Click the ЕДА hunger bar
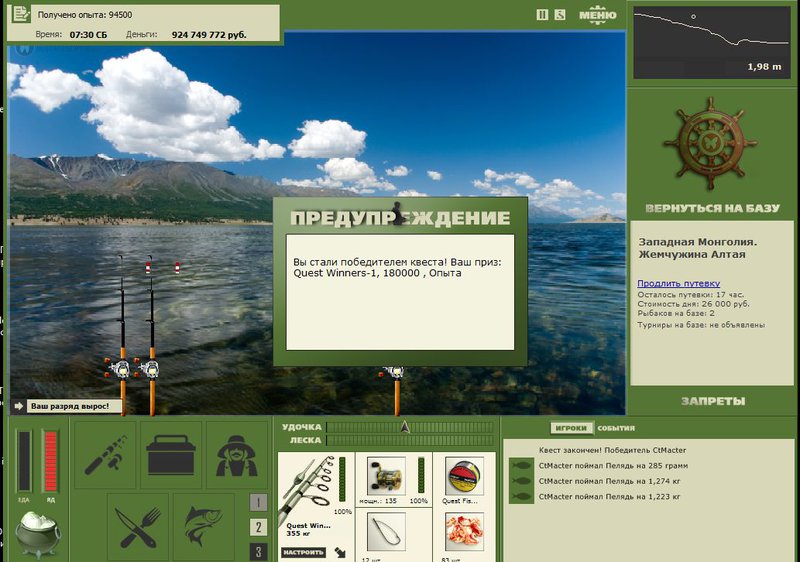The image size is (800, 562). tap(24, 462)
